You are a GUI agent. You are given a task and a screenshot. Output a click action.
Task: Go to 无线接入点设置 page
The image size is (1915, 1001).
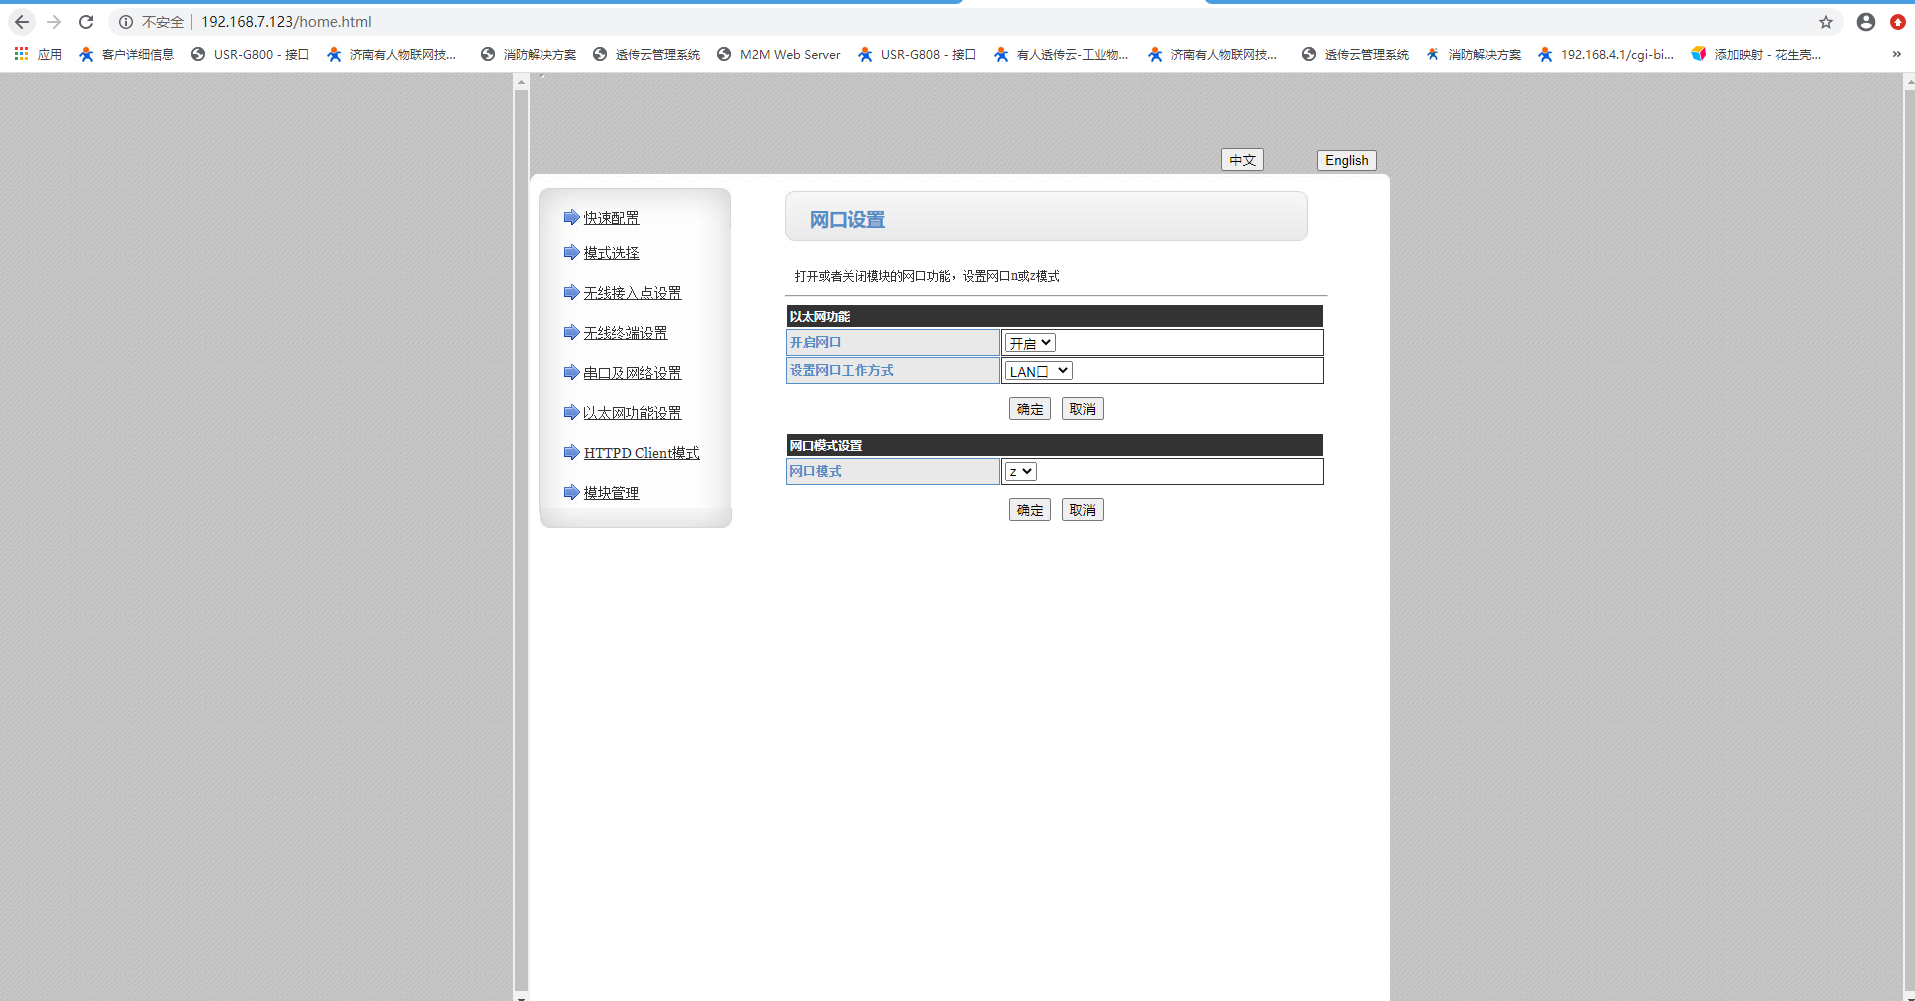pos(632,293)
